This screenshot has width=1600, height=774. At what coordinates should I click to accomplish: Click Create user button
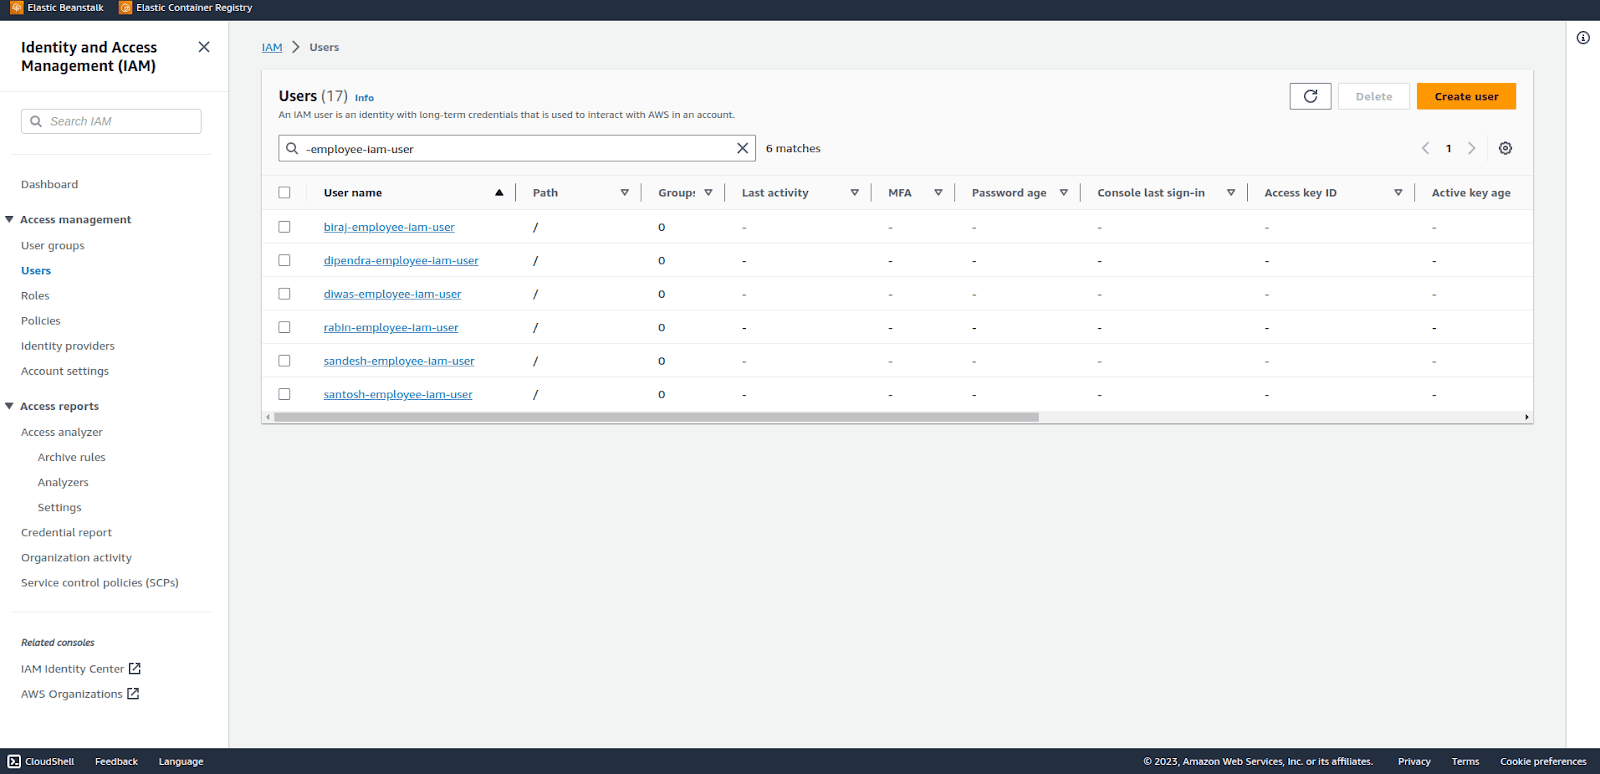tap(1466, 96)
